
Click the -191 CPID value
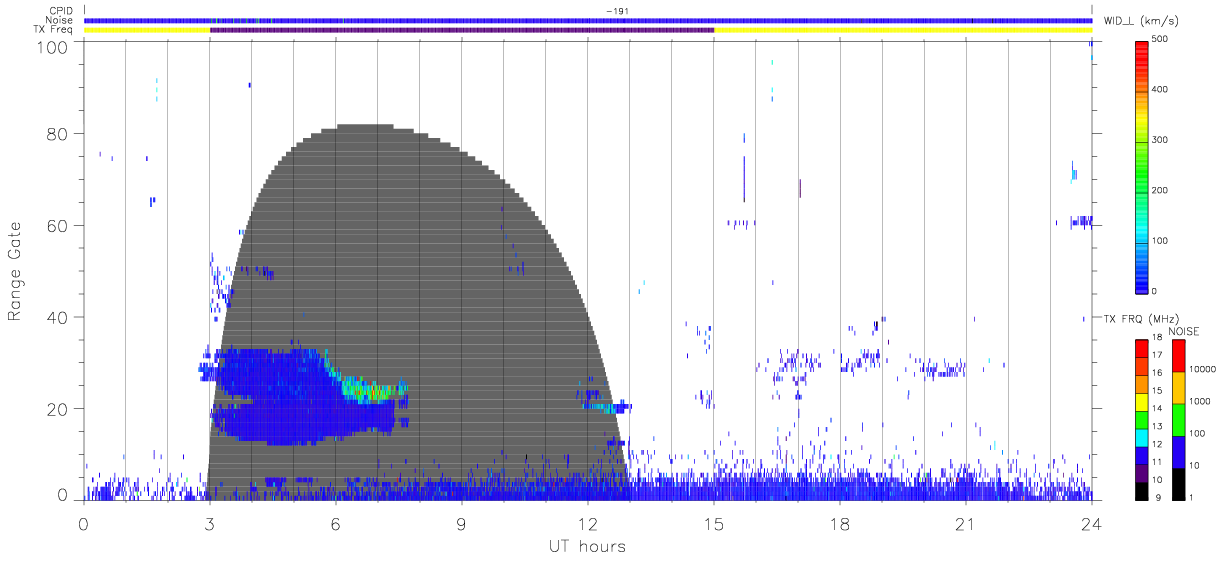(x=617, y=11)
